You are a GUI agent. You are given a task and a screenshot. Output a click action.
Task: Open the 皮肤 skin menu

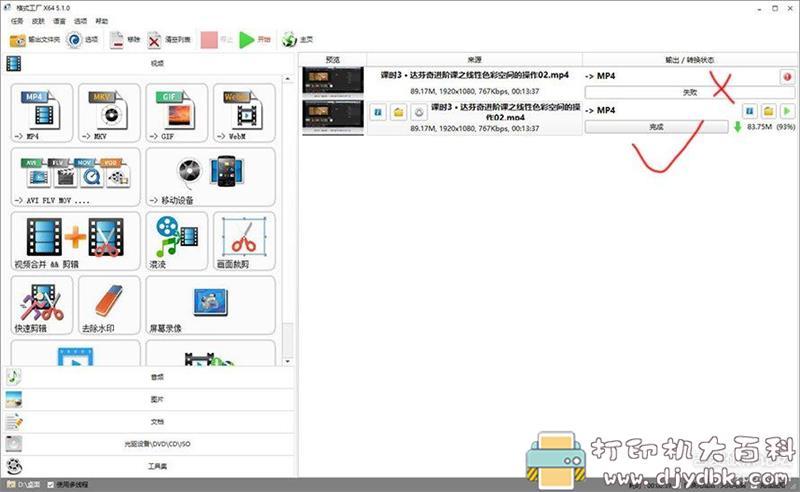(x=38, y=21)
